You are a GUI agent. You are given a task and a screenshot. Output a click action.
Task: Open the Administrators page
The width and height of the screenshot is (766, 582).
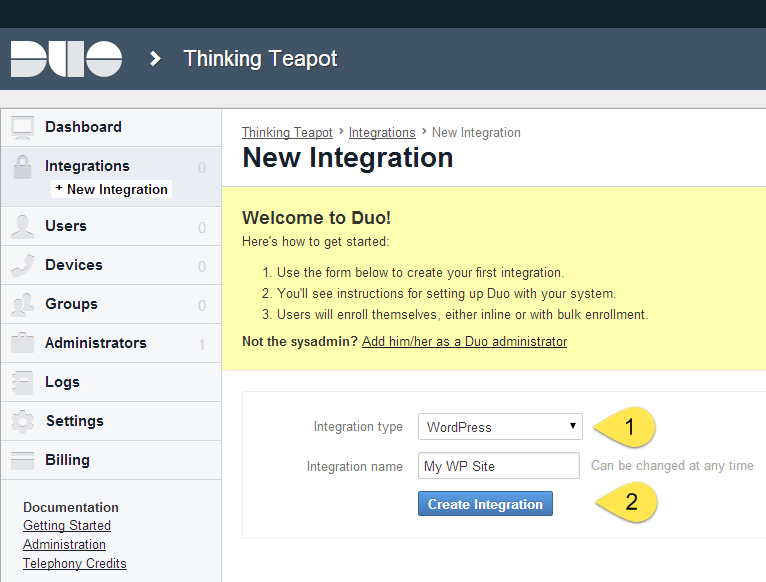pyautogui.click(x=111, y=343)
